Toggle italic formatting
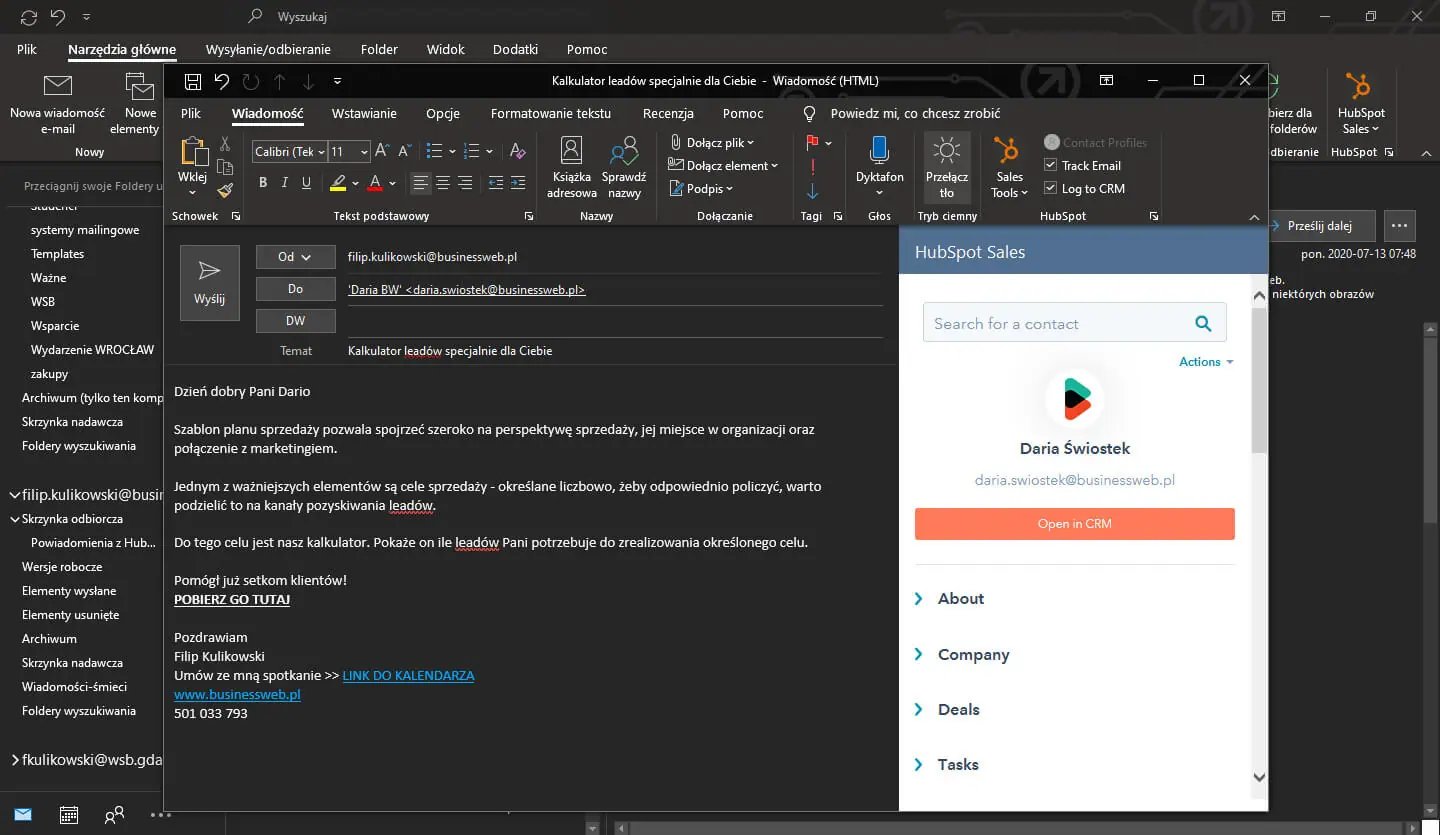The image size is (1440, 835). [x=285, y=183]
